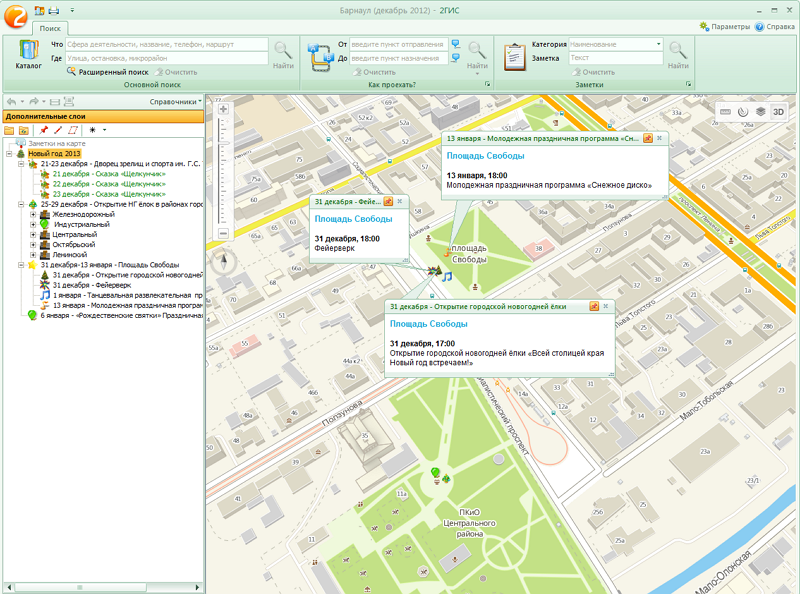Click the Что search input field
Viewport: 800px width, 594px height.
click(x=167, y=45)
